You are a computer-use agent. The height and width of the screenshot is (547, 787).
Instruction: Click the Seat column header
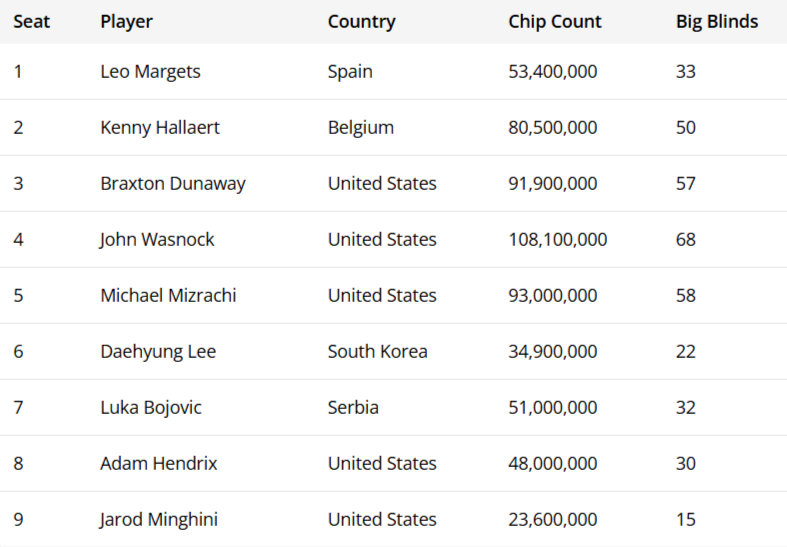pyautogui.click(x=31, y=21)
